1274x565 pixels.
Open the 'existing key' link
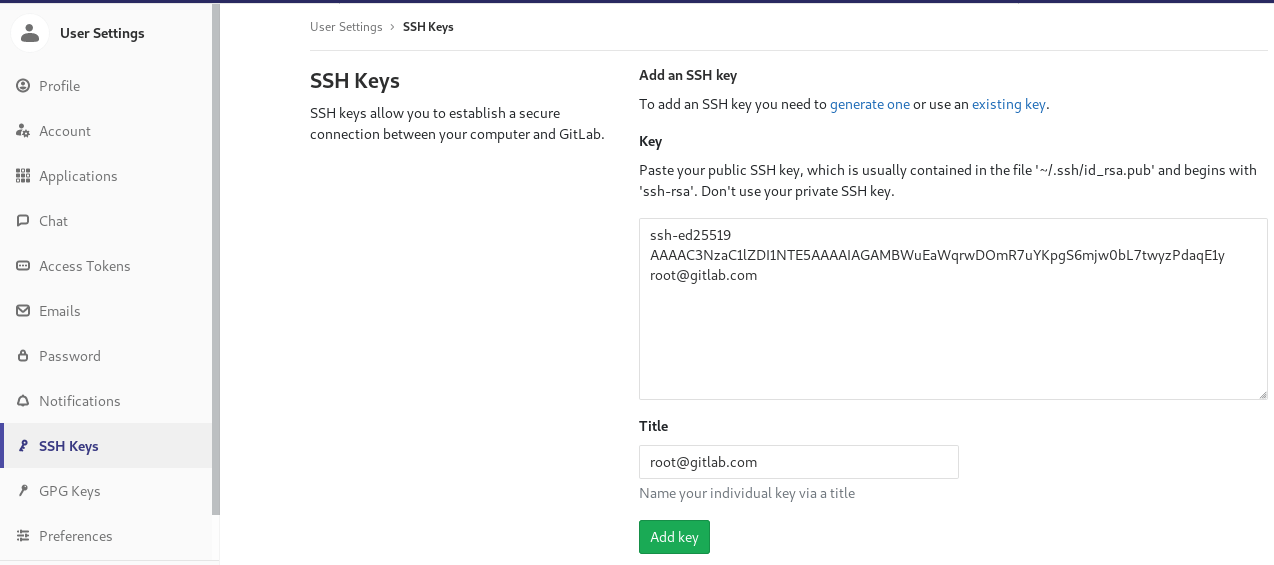click(1008, 104)
